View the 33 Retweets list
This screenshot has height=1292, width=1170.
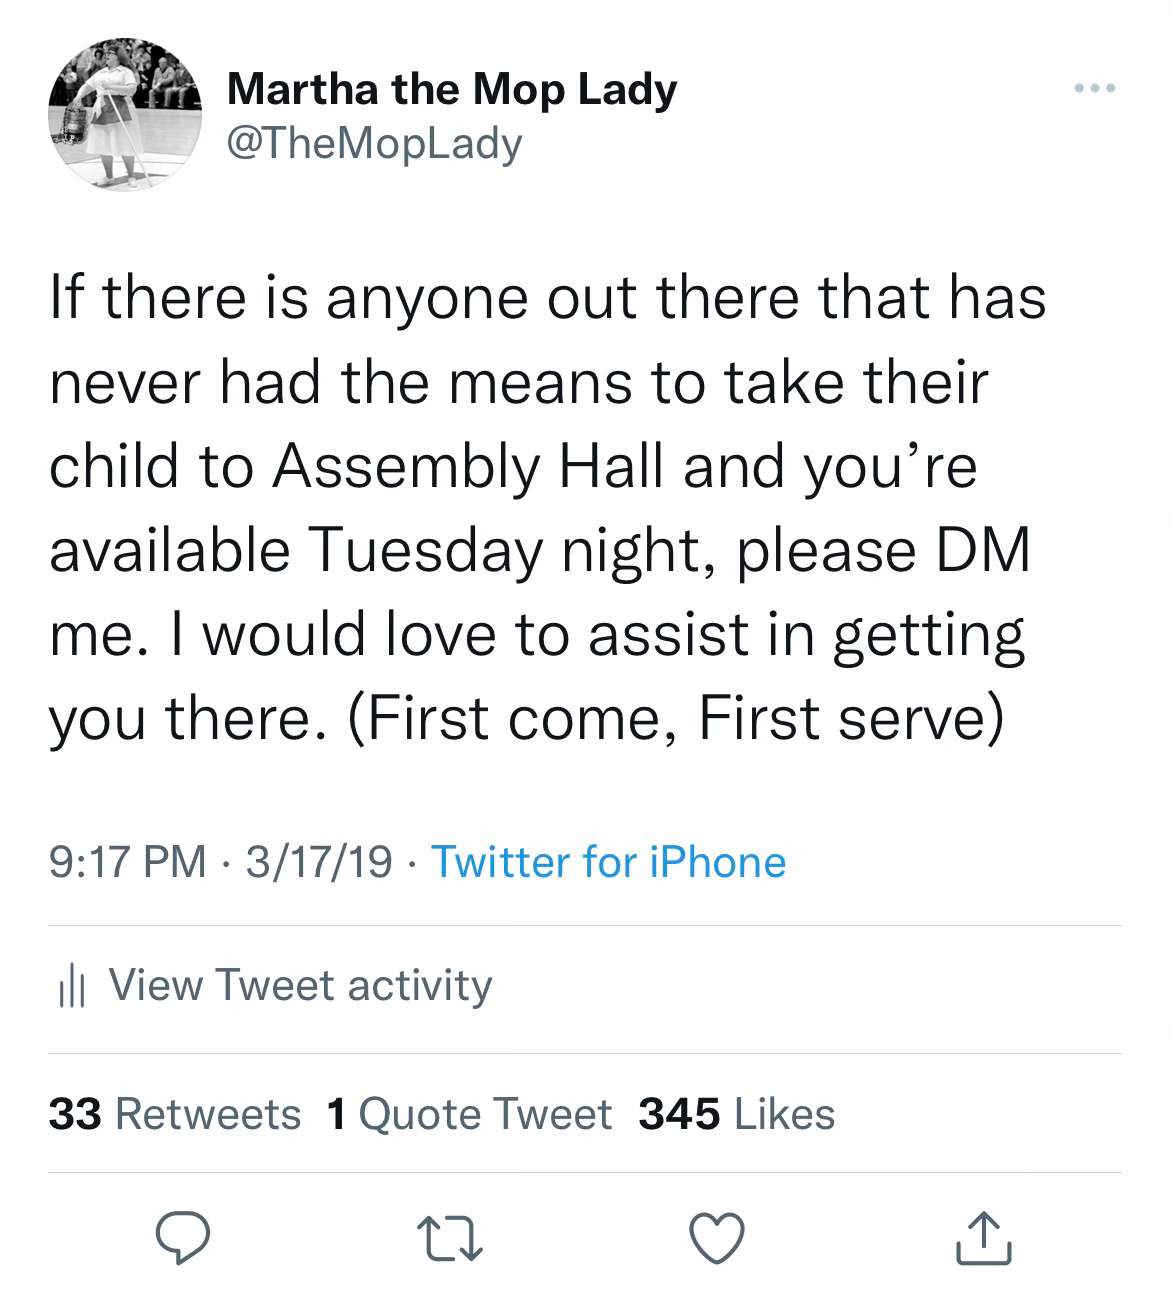coord(175,1114)
